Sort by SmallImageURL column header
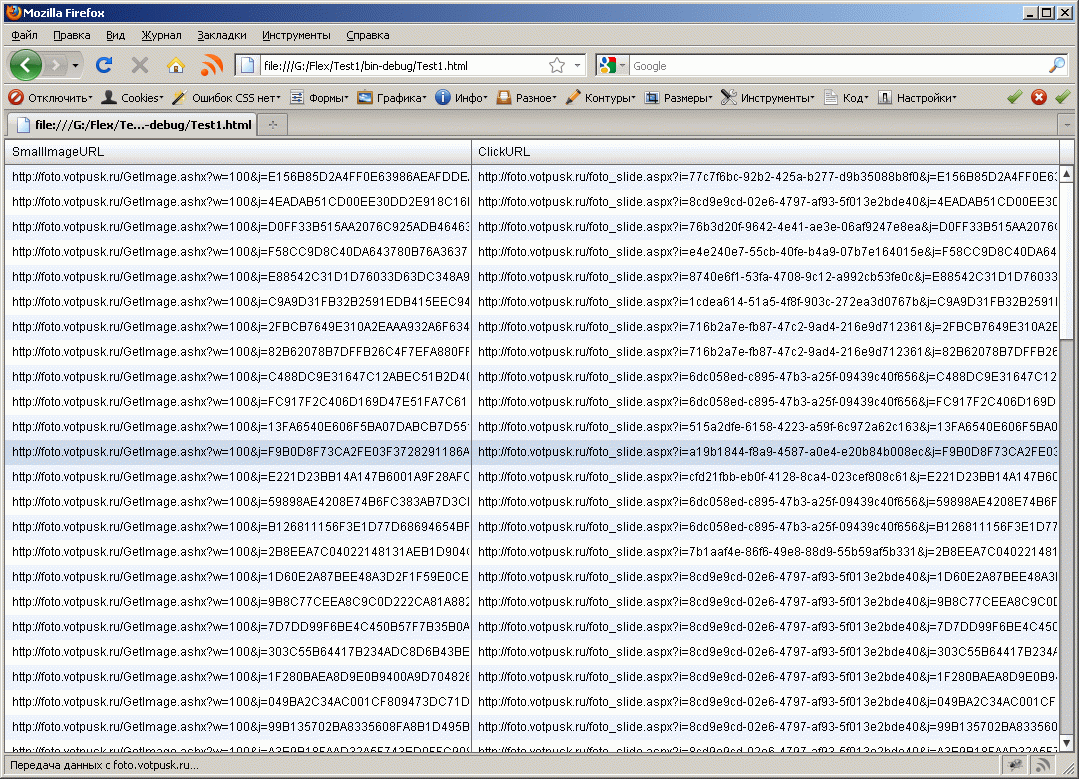This screenshot has width=1079, height=779. click(238, 151)
